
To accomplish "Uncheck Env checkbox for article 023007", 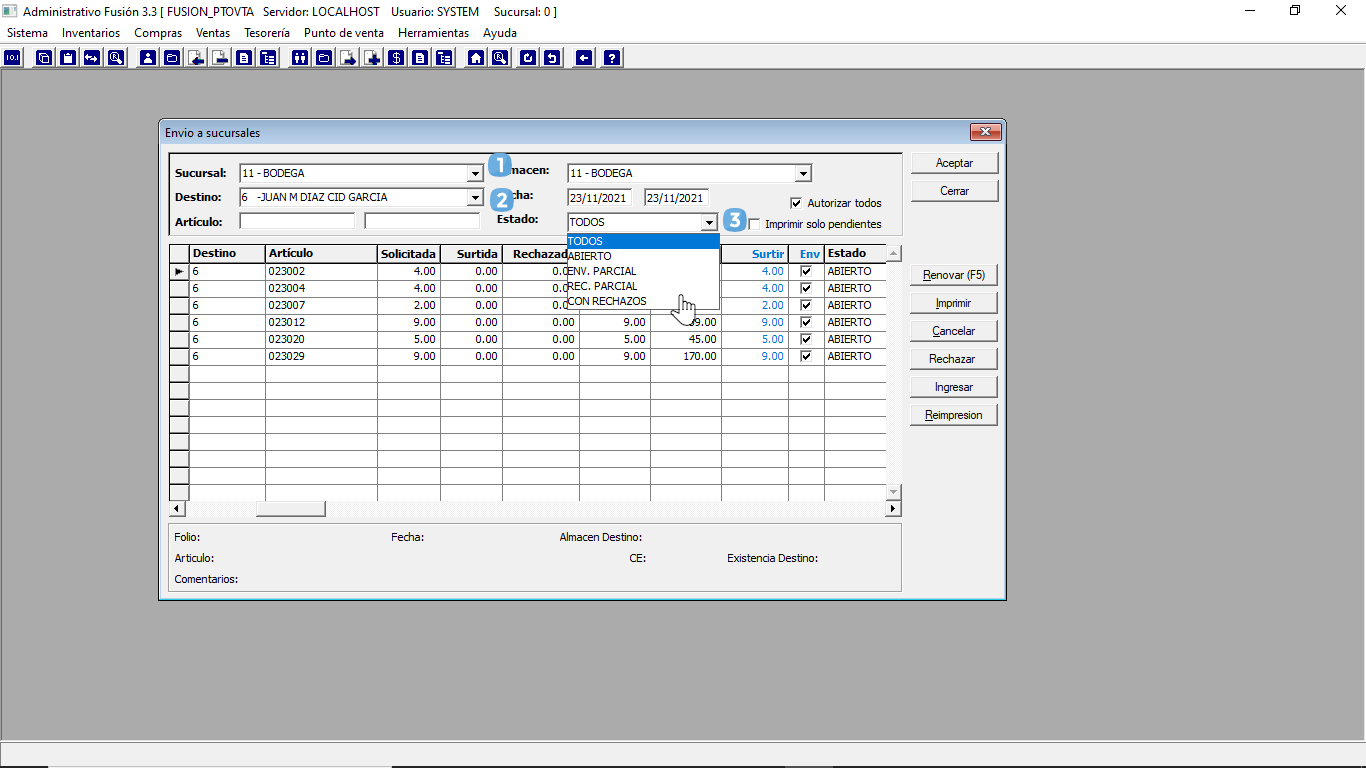I will [806, 305].
